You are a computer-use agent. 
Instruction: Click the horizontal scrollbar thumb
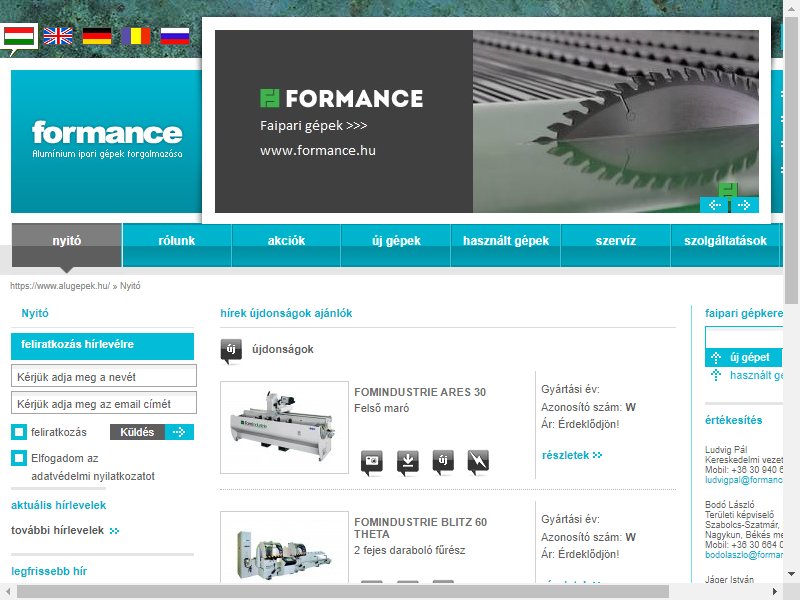point(343,592)
